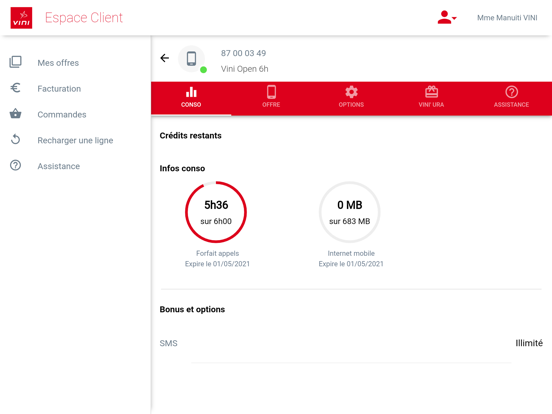
Task: Click the 0 MB data usage gauge
Action: [x=350, y=212]
